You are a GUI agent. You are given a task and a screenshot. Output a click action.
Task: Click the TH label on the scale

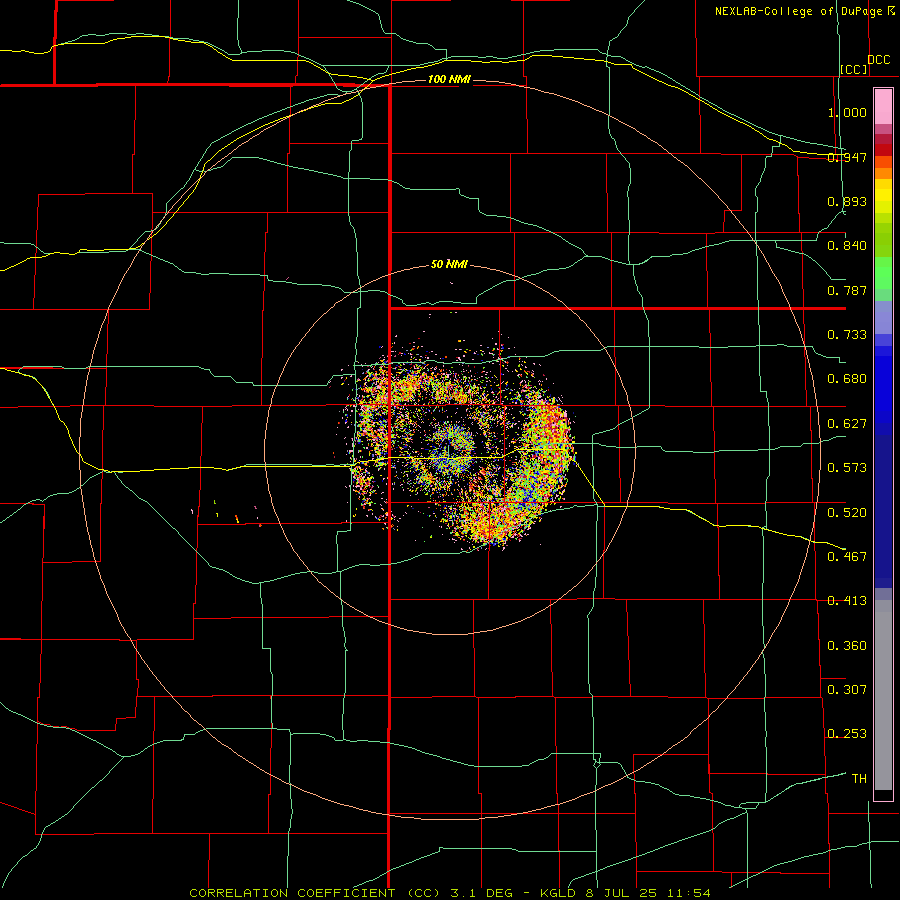point(859,779)
